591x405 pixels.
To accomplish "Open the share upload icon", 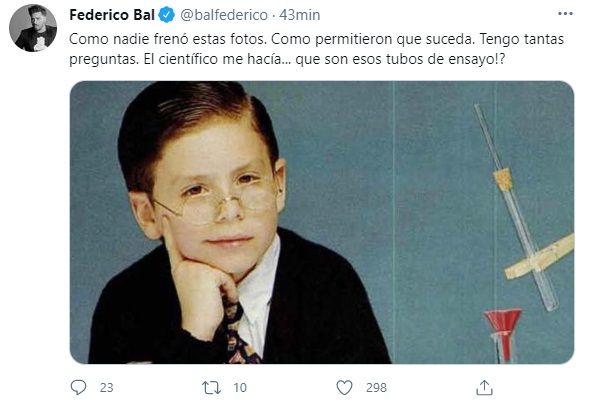I will [484, 387].
